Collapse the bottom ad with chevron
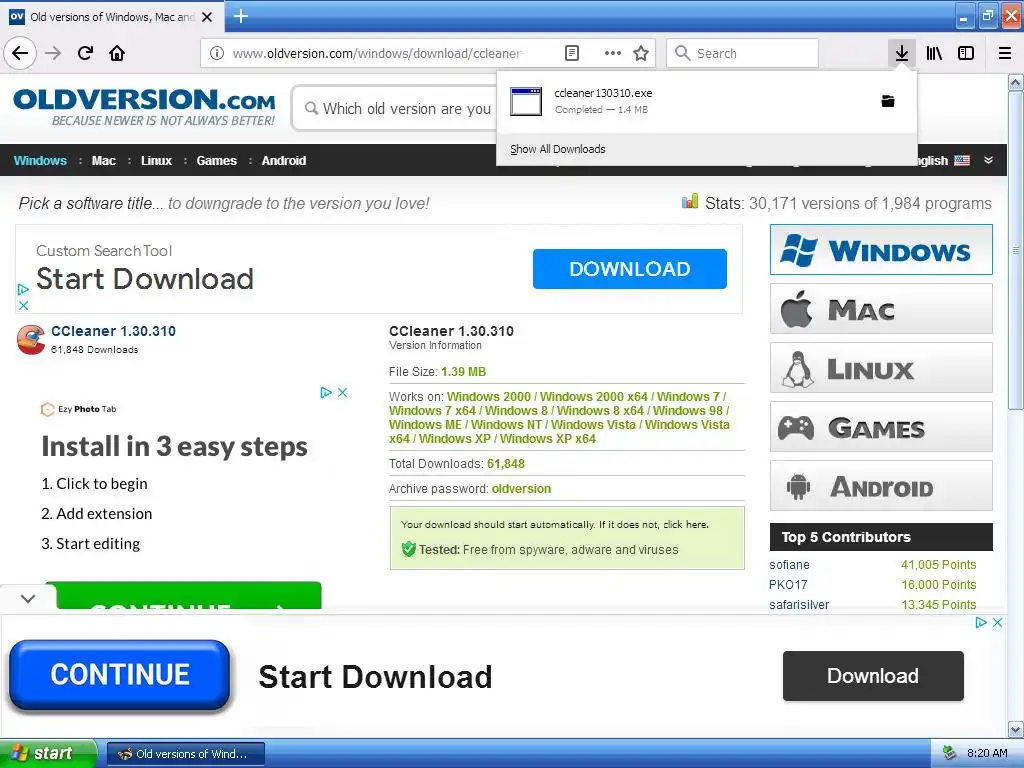Image resolution: width=1024 pixels, height=768 pixels. (28, 598)
